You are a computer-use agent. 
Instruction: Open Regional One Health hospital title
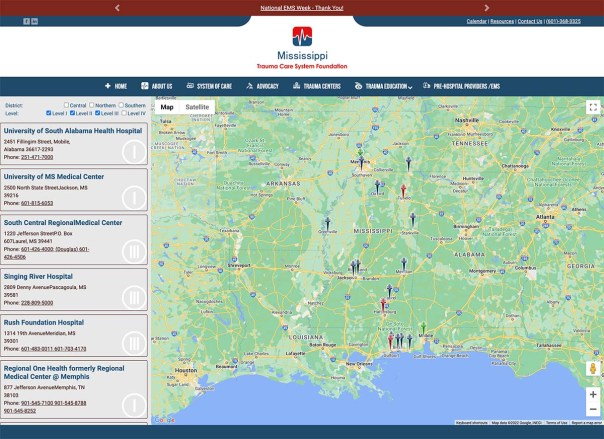click(x=64, y=372)
